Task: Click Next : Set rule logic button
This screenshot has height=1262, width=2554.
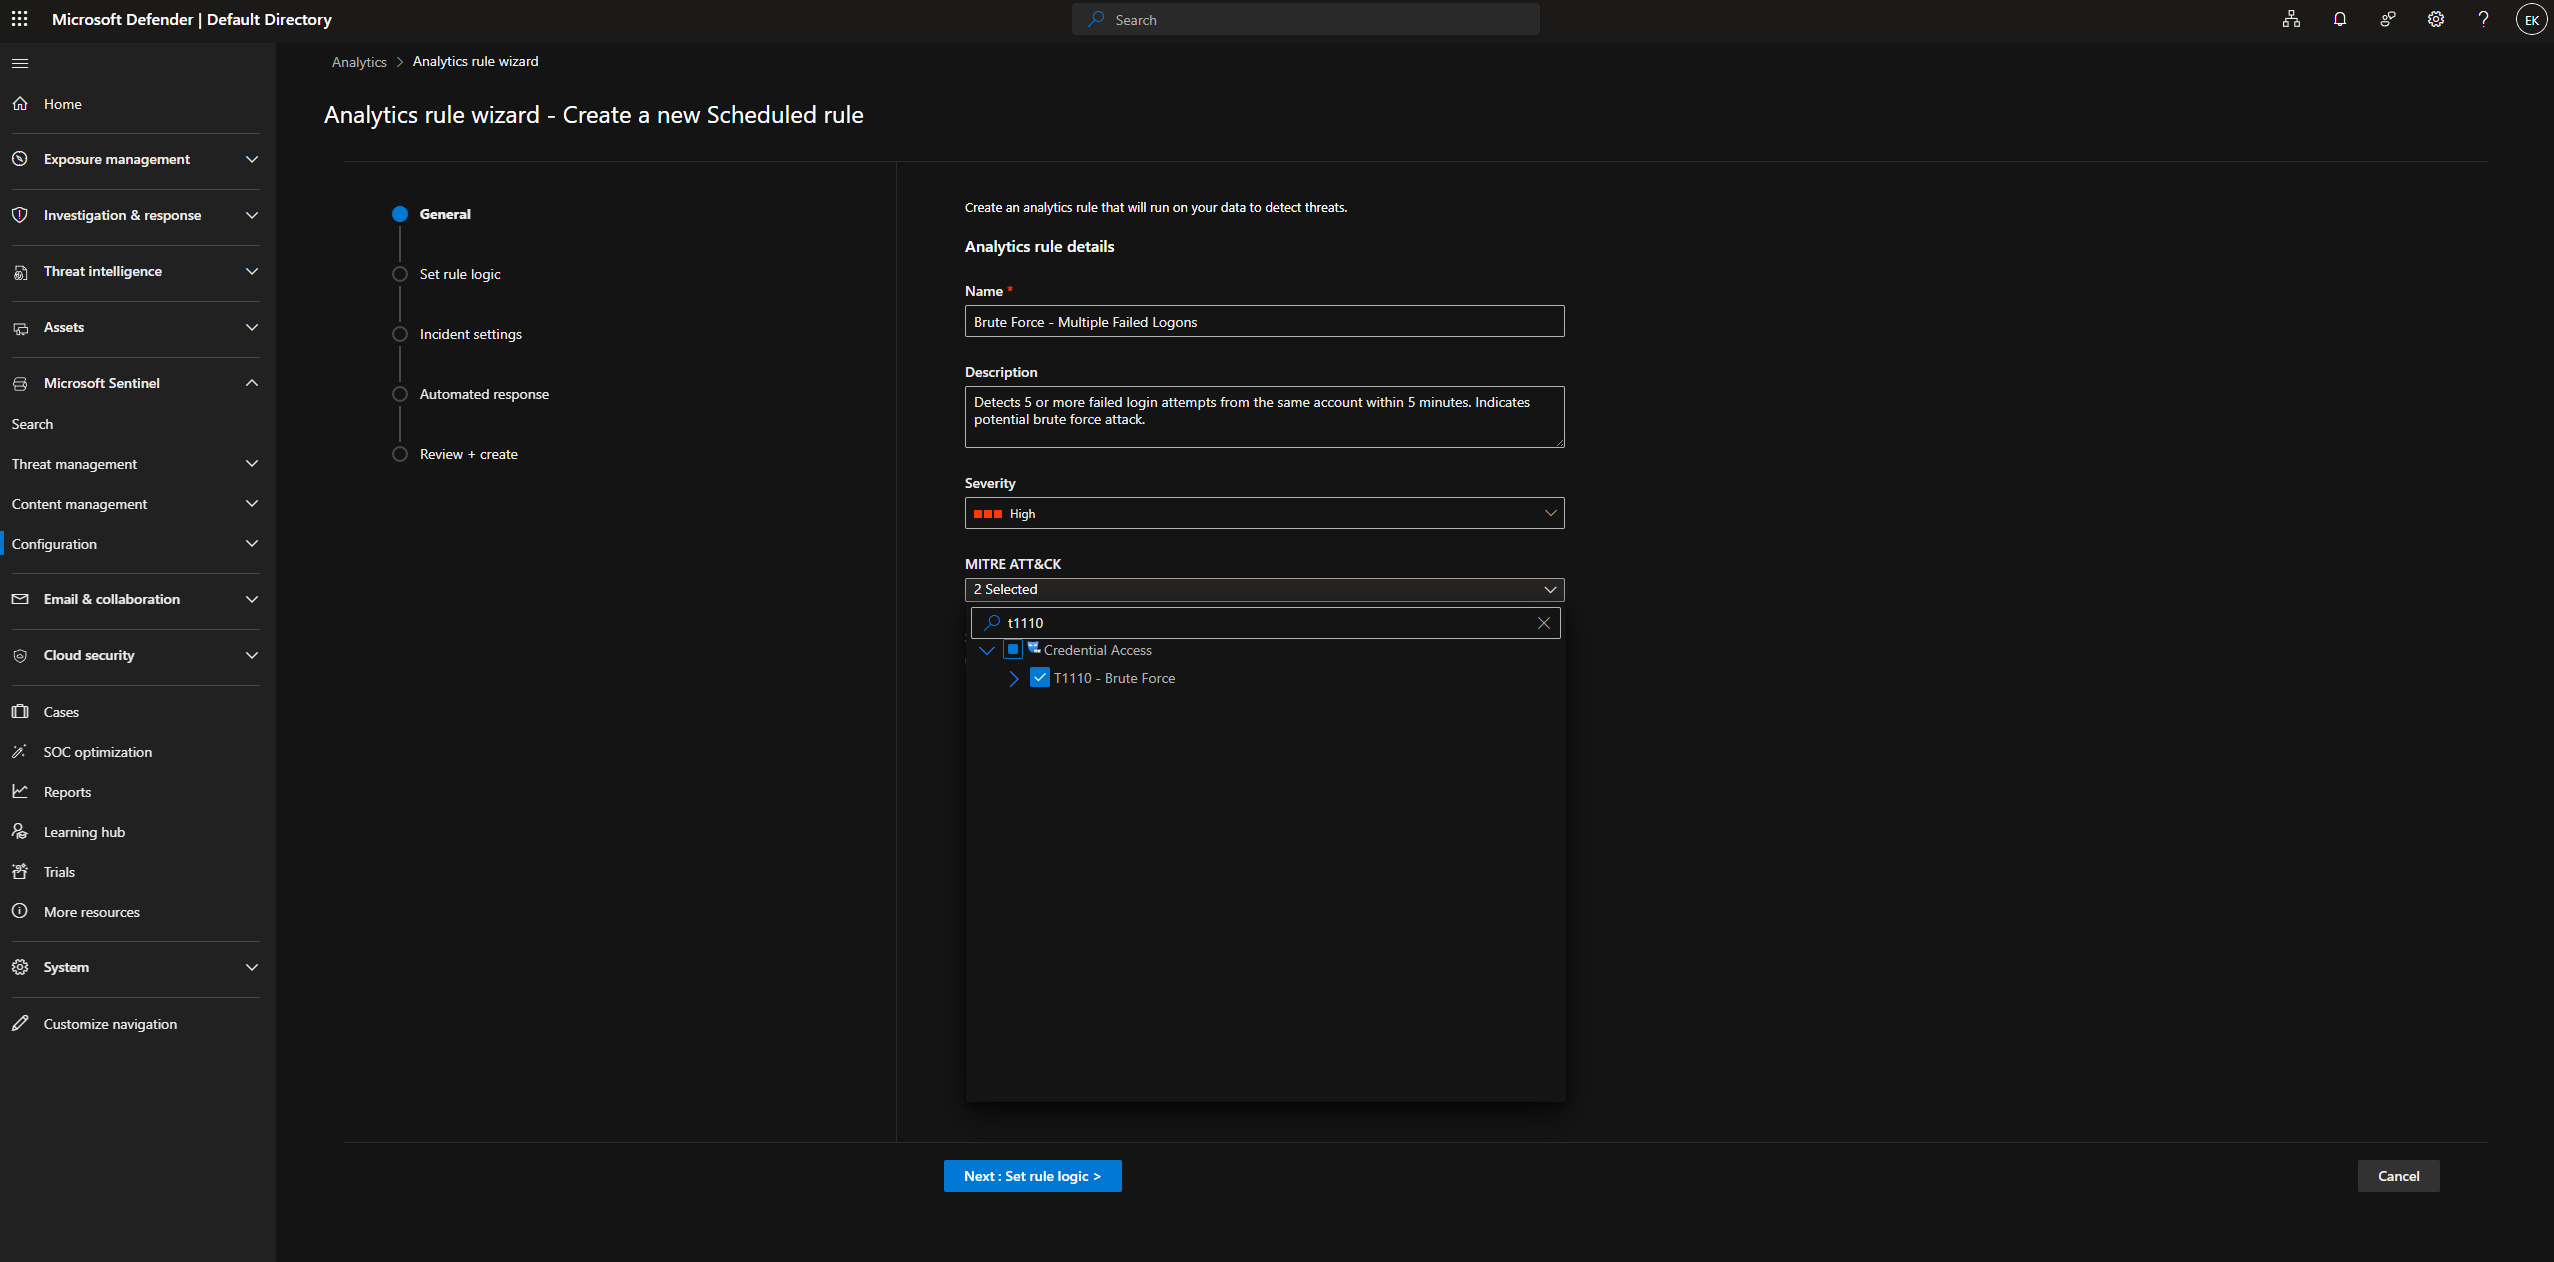Action: [1032, 1176]
